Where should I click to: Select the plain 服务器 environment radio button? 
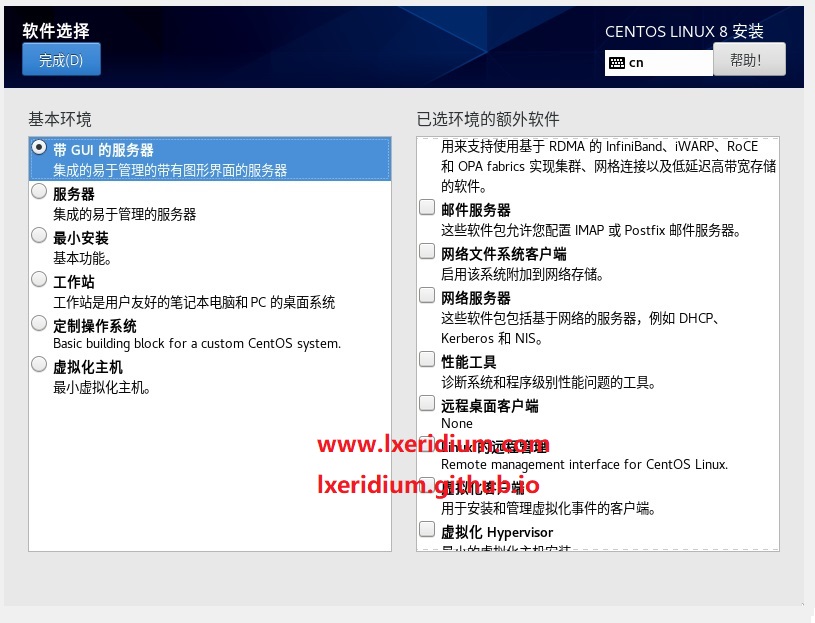coord(39,191)
